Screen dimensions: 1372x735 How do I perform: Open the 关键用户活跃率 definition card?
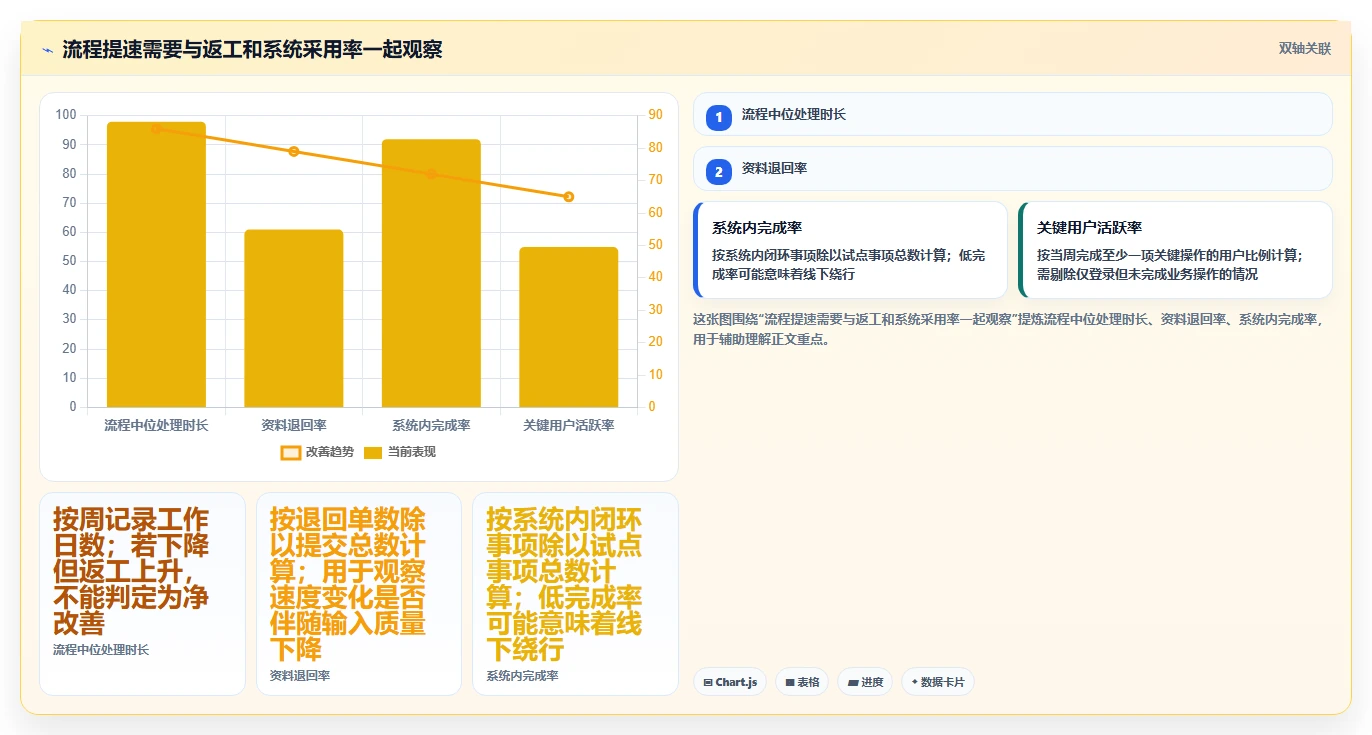(x=1175, y=250)
